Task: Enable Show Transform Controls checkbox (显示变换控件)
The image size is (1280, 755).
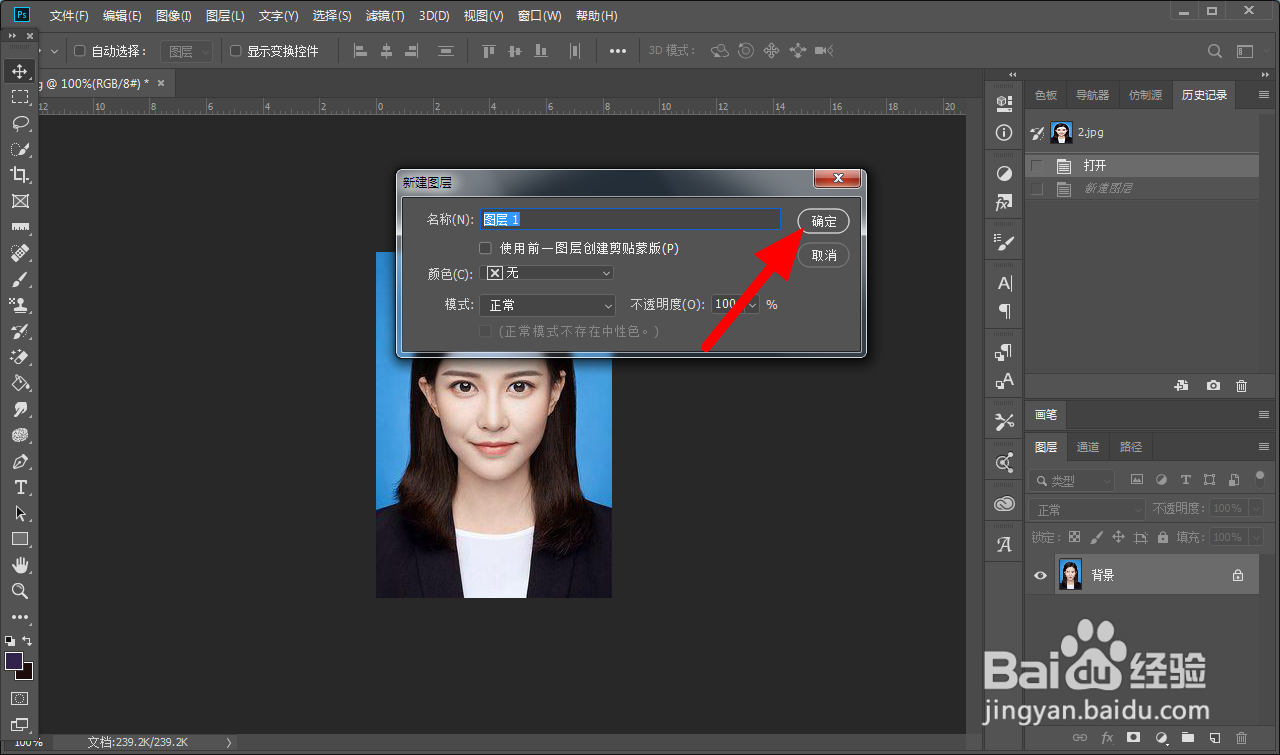Action: (236, 51)
